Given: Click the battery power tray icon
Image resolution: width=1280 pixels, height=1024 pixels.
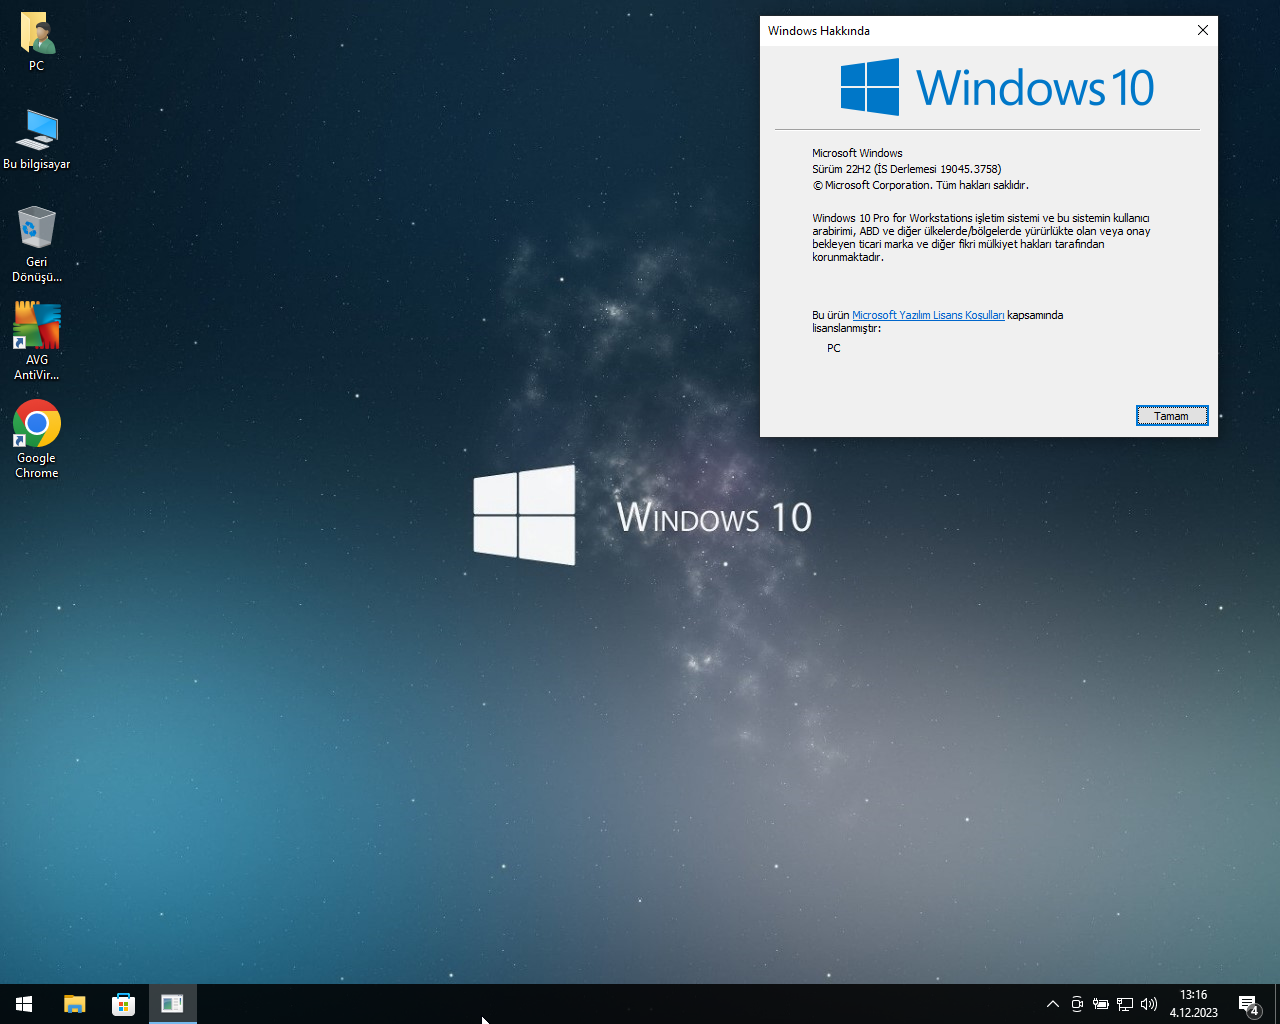Looking at the screenshot, I should [x=1101, y=1004].
